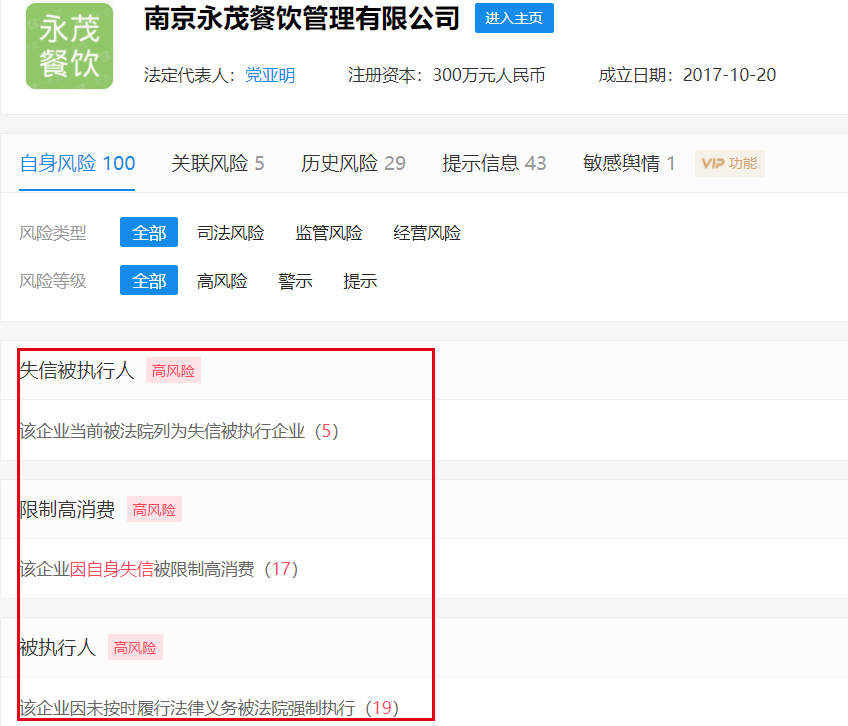Click 高风险 tag next to 失信被执行人
Image resolution: width=848 pixels, height=726 pixels.
pyautogui.click(x=173, y=371)
